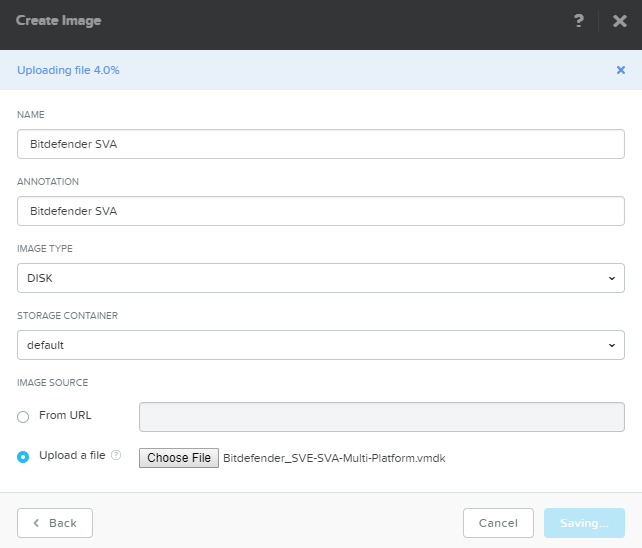Click the chevron arrow of Storage Container field
The height and width of the screenshot is (548, 642).
click(611, 345)
